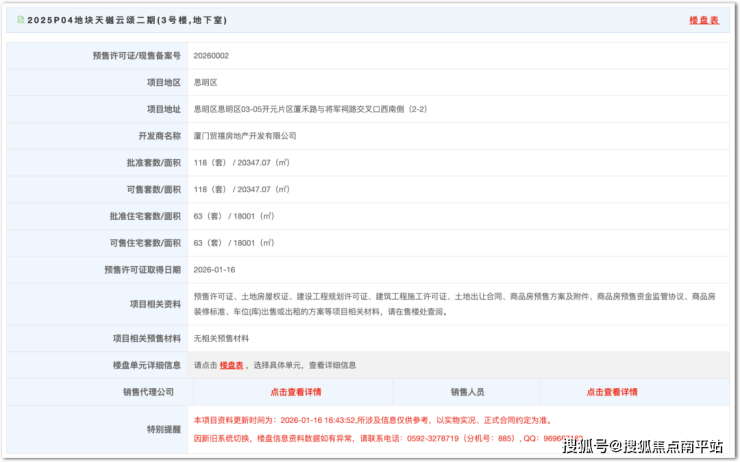The image size is (740, 462).
Task: Click the 批准住宅套数/面积 value
Action: (x=233, y=215)
